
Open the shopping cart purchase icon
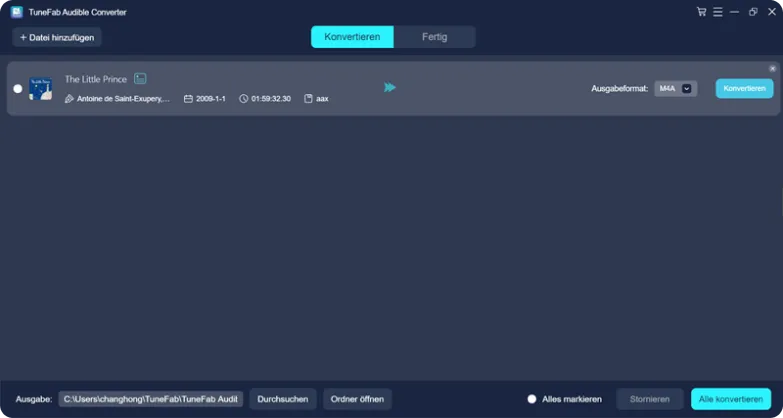701,12
